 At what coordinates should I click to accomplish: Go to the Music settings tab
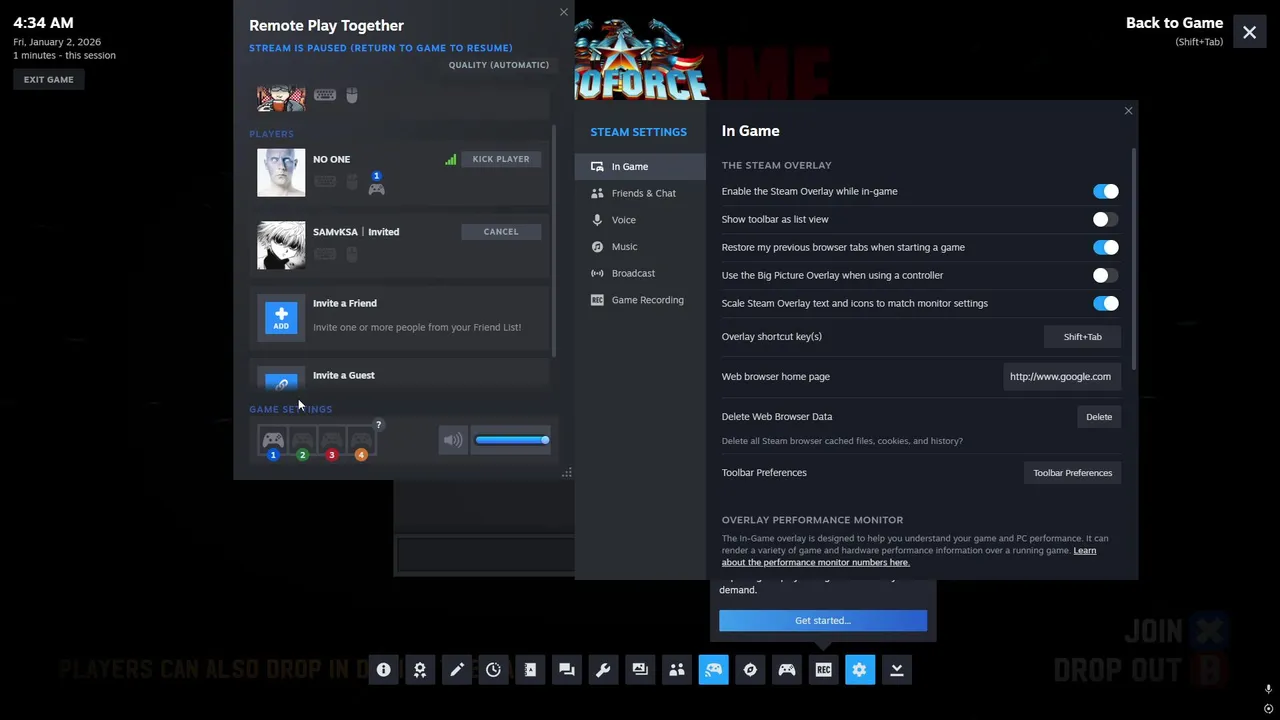(640, 247)
